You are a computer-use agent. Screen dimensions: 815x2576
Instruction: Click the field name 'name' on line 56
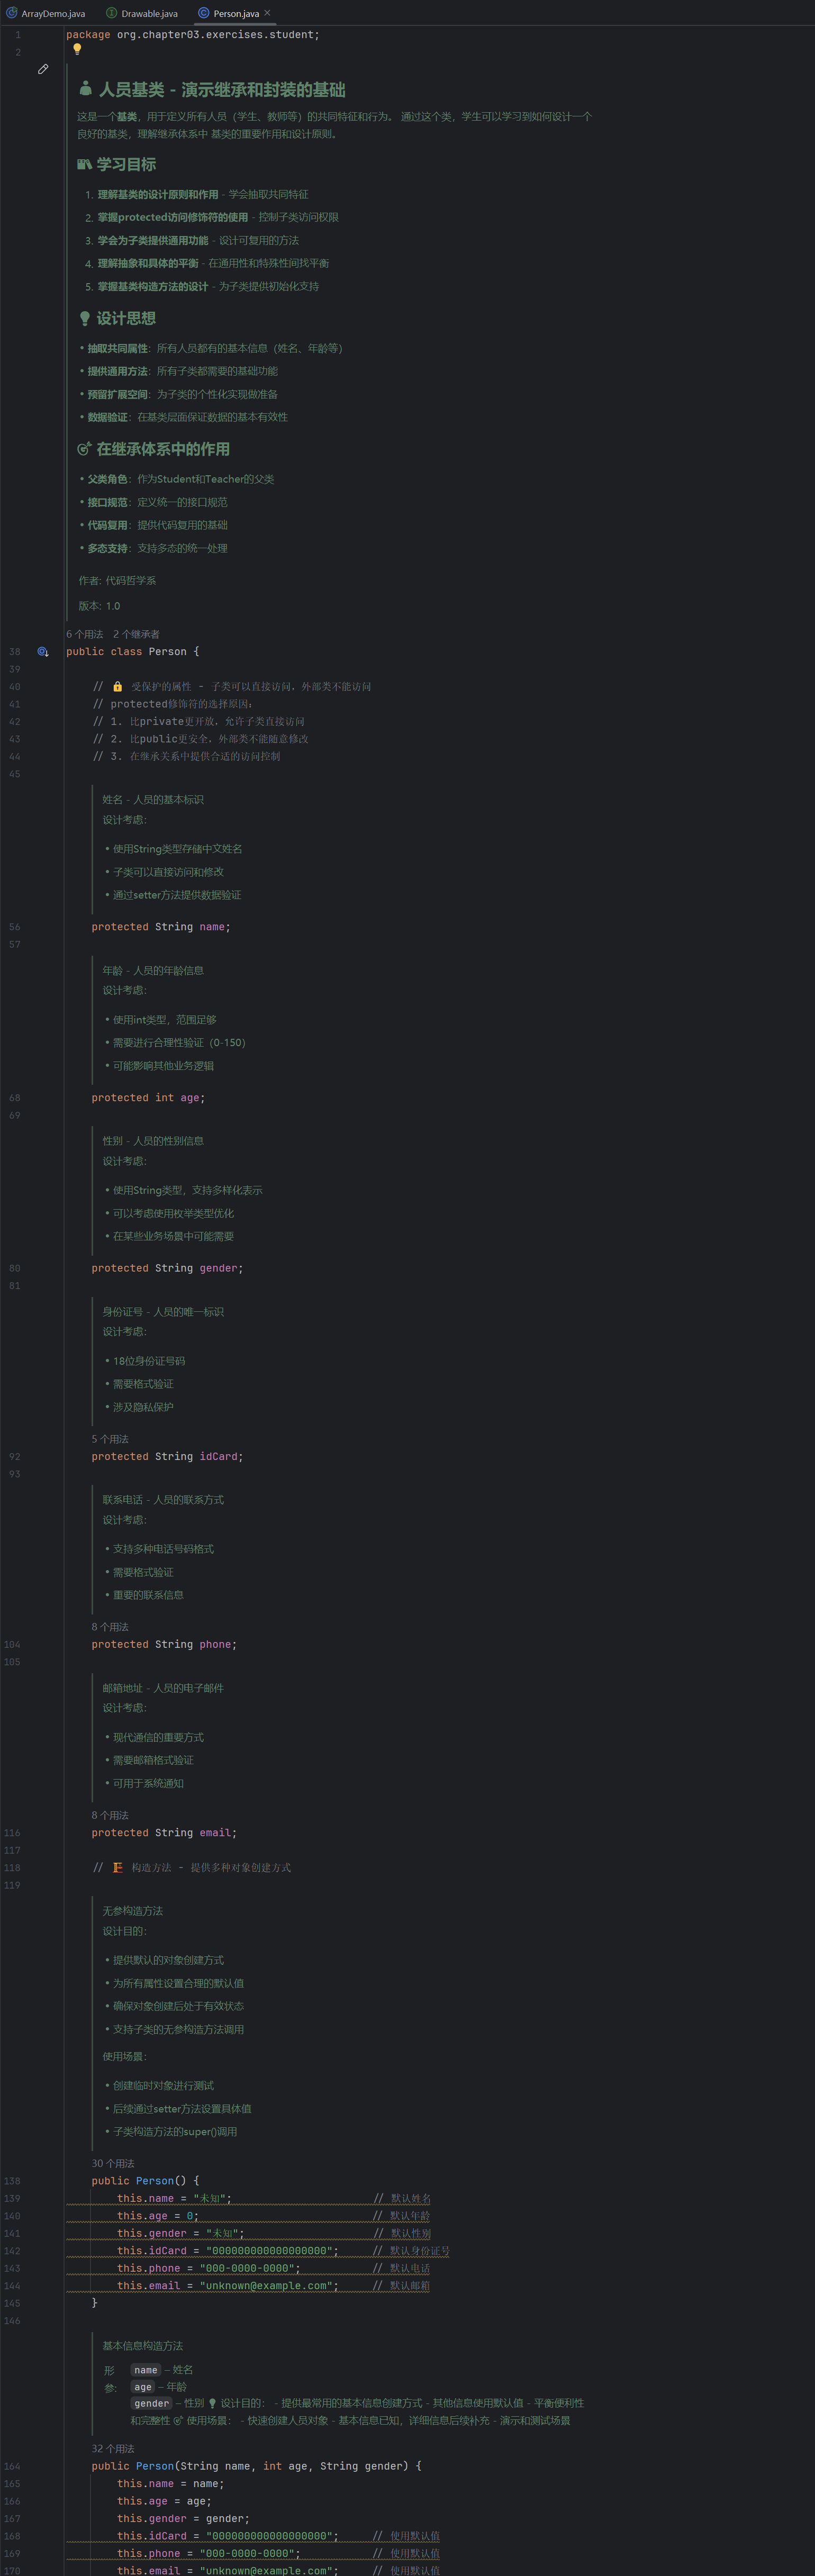pyautogui.click(x=212, y=927)
